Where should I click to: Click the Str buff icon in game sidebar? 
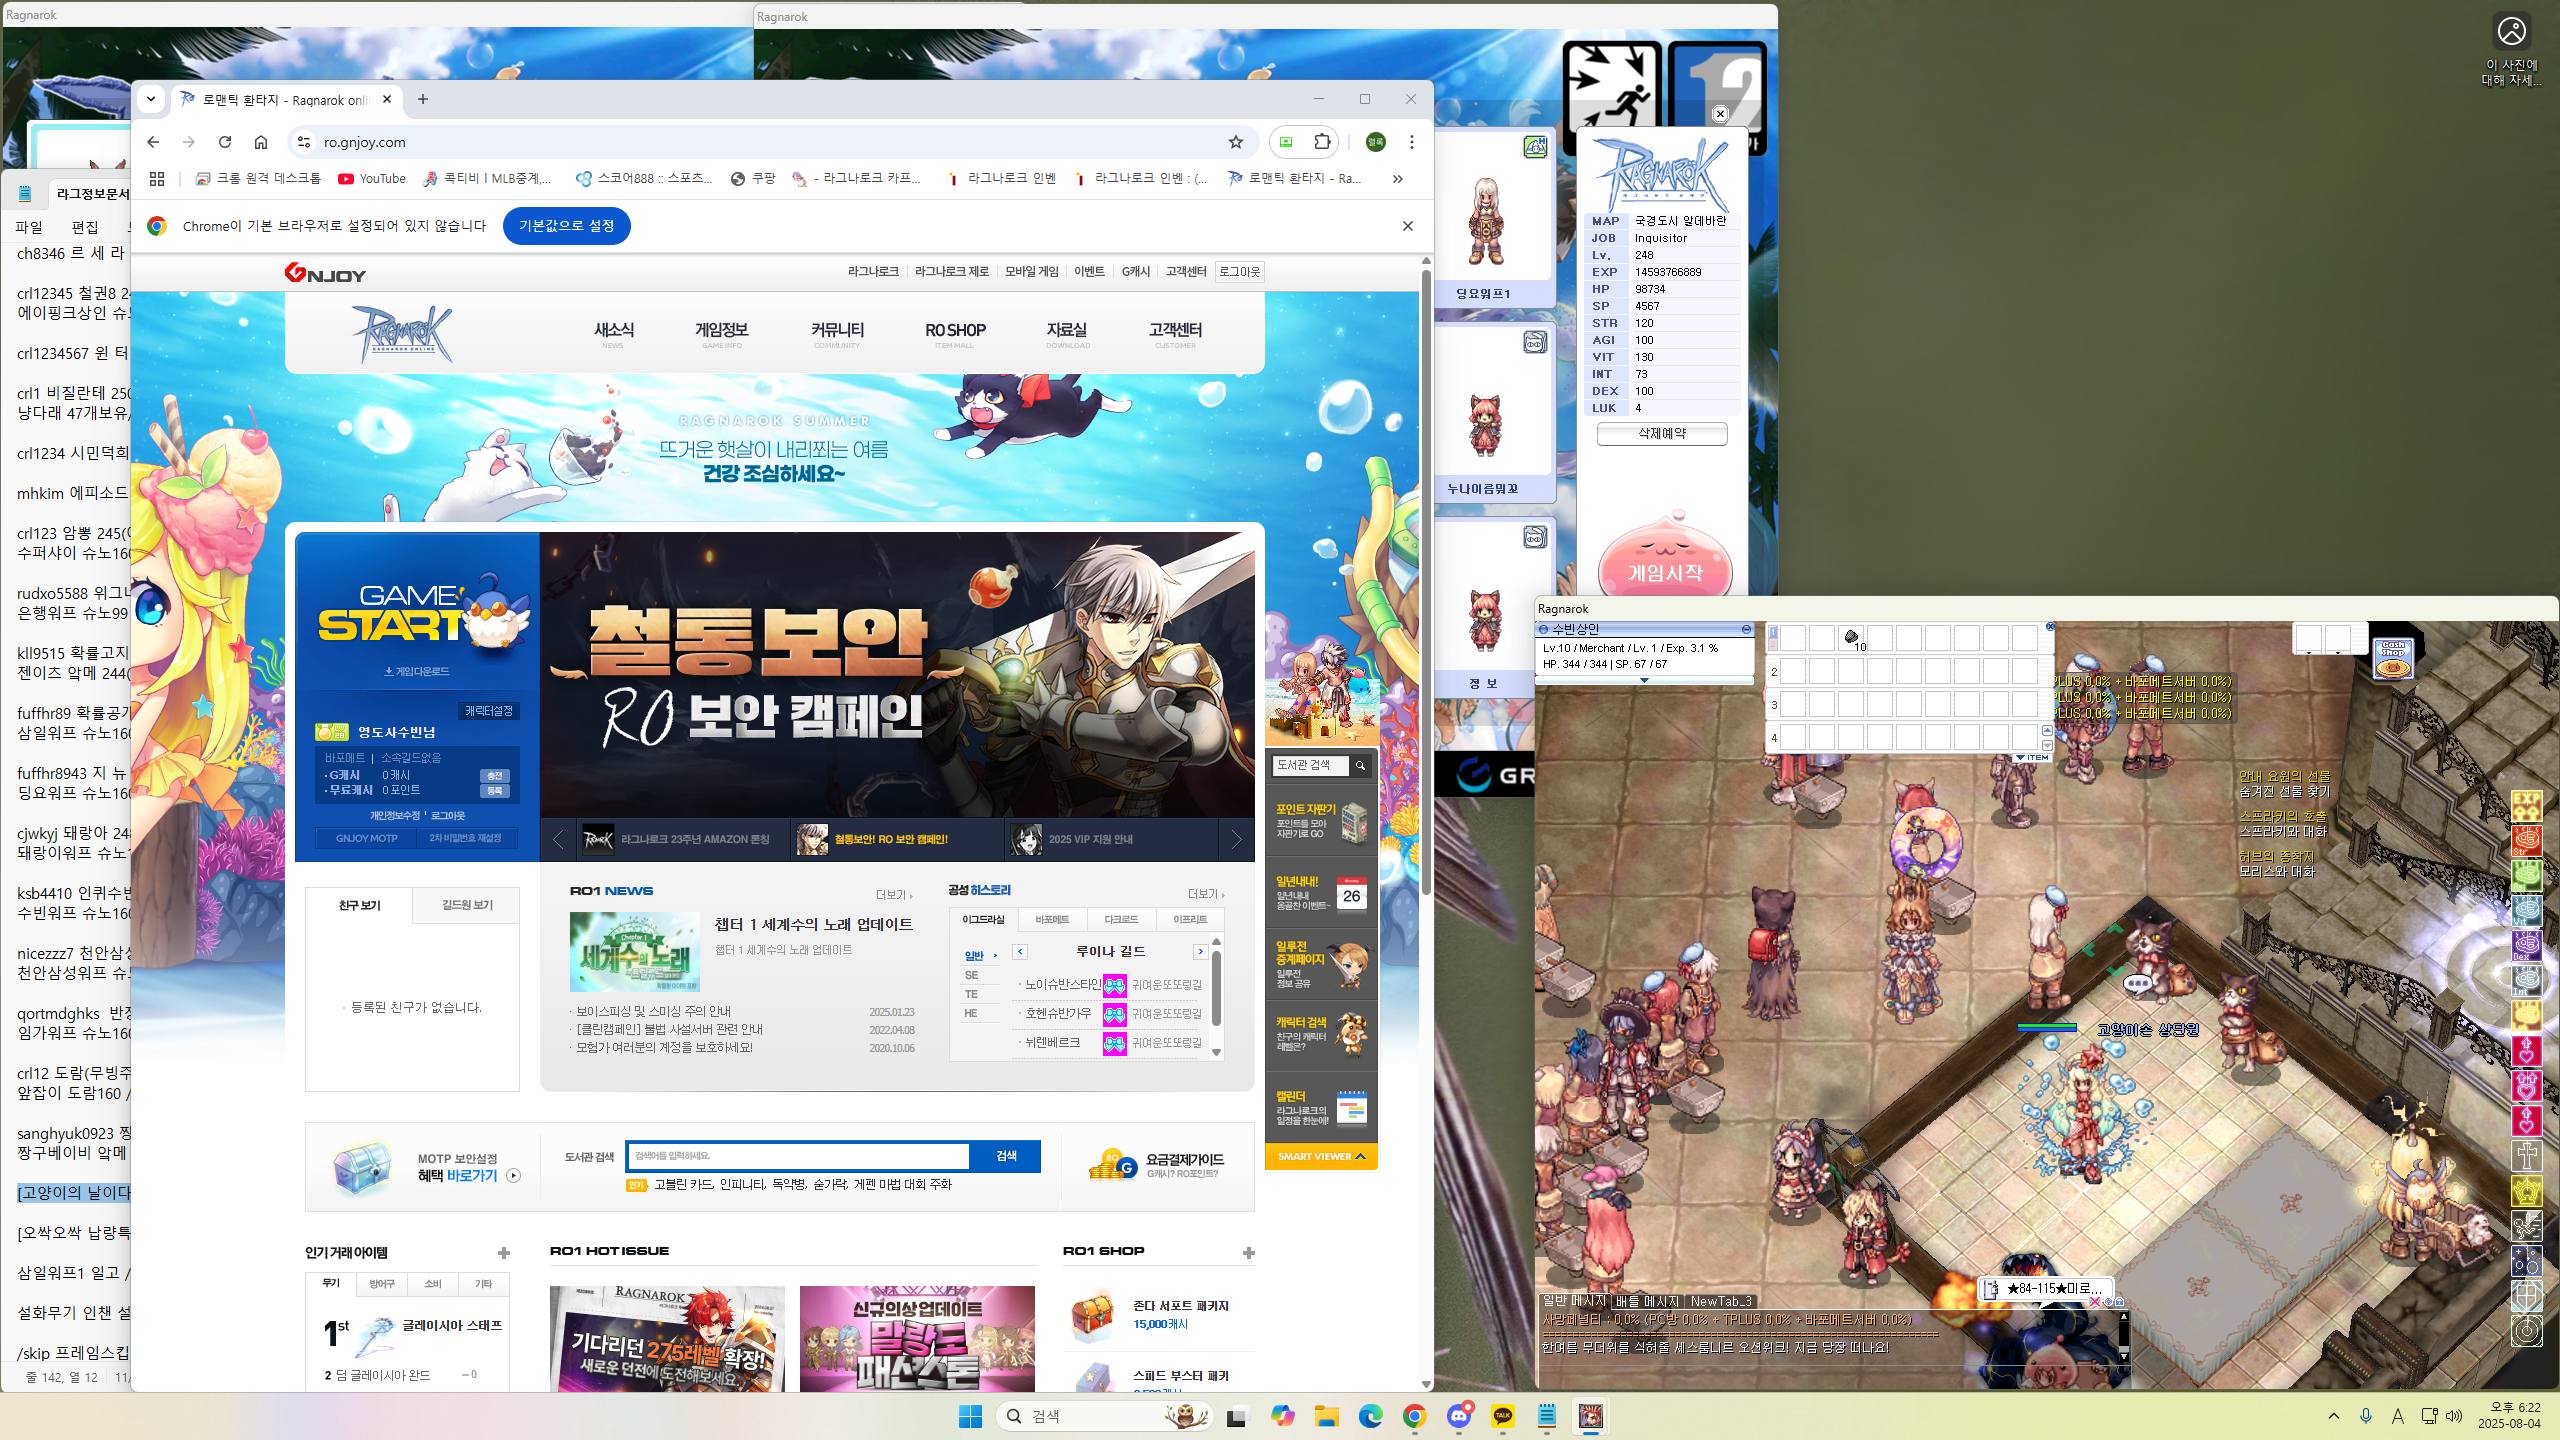(2526, 841)
